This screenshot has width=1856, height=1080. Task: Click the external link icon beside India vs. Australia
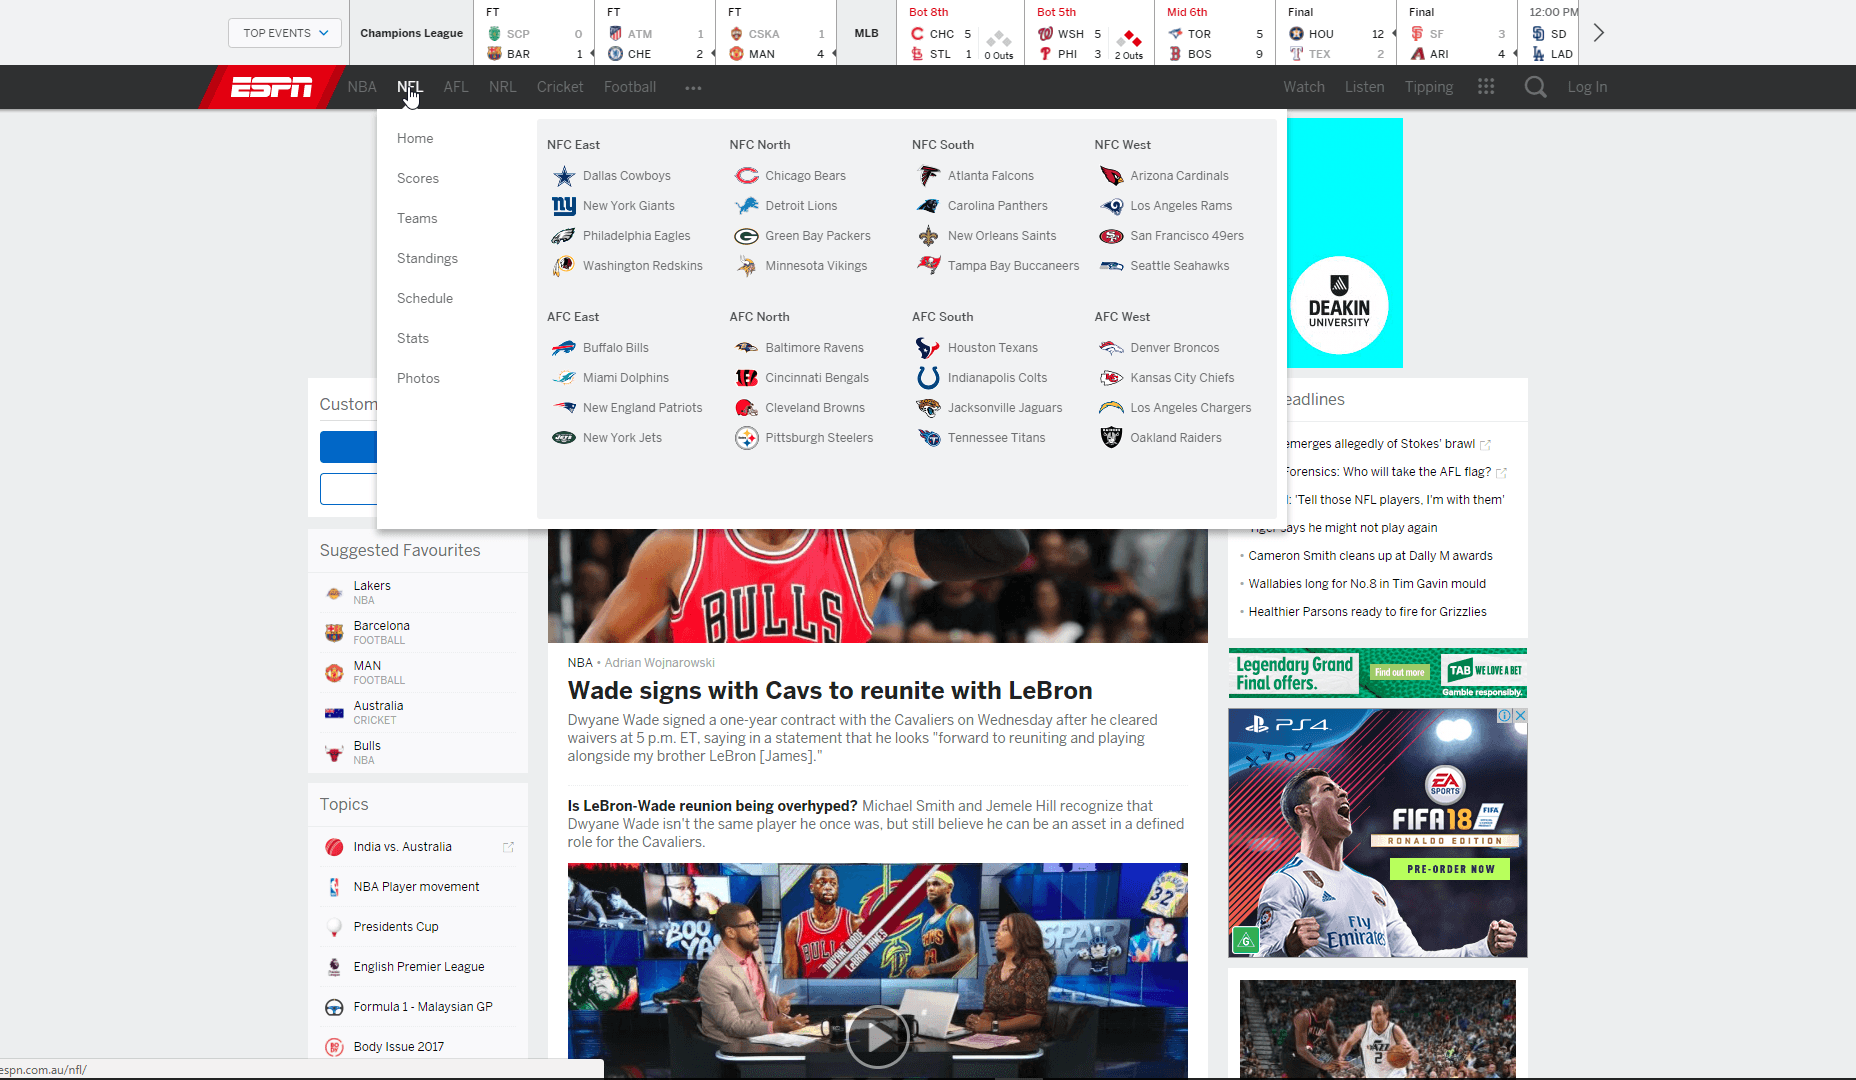click(508, 847)
